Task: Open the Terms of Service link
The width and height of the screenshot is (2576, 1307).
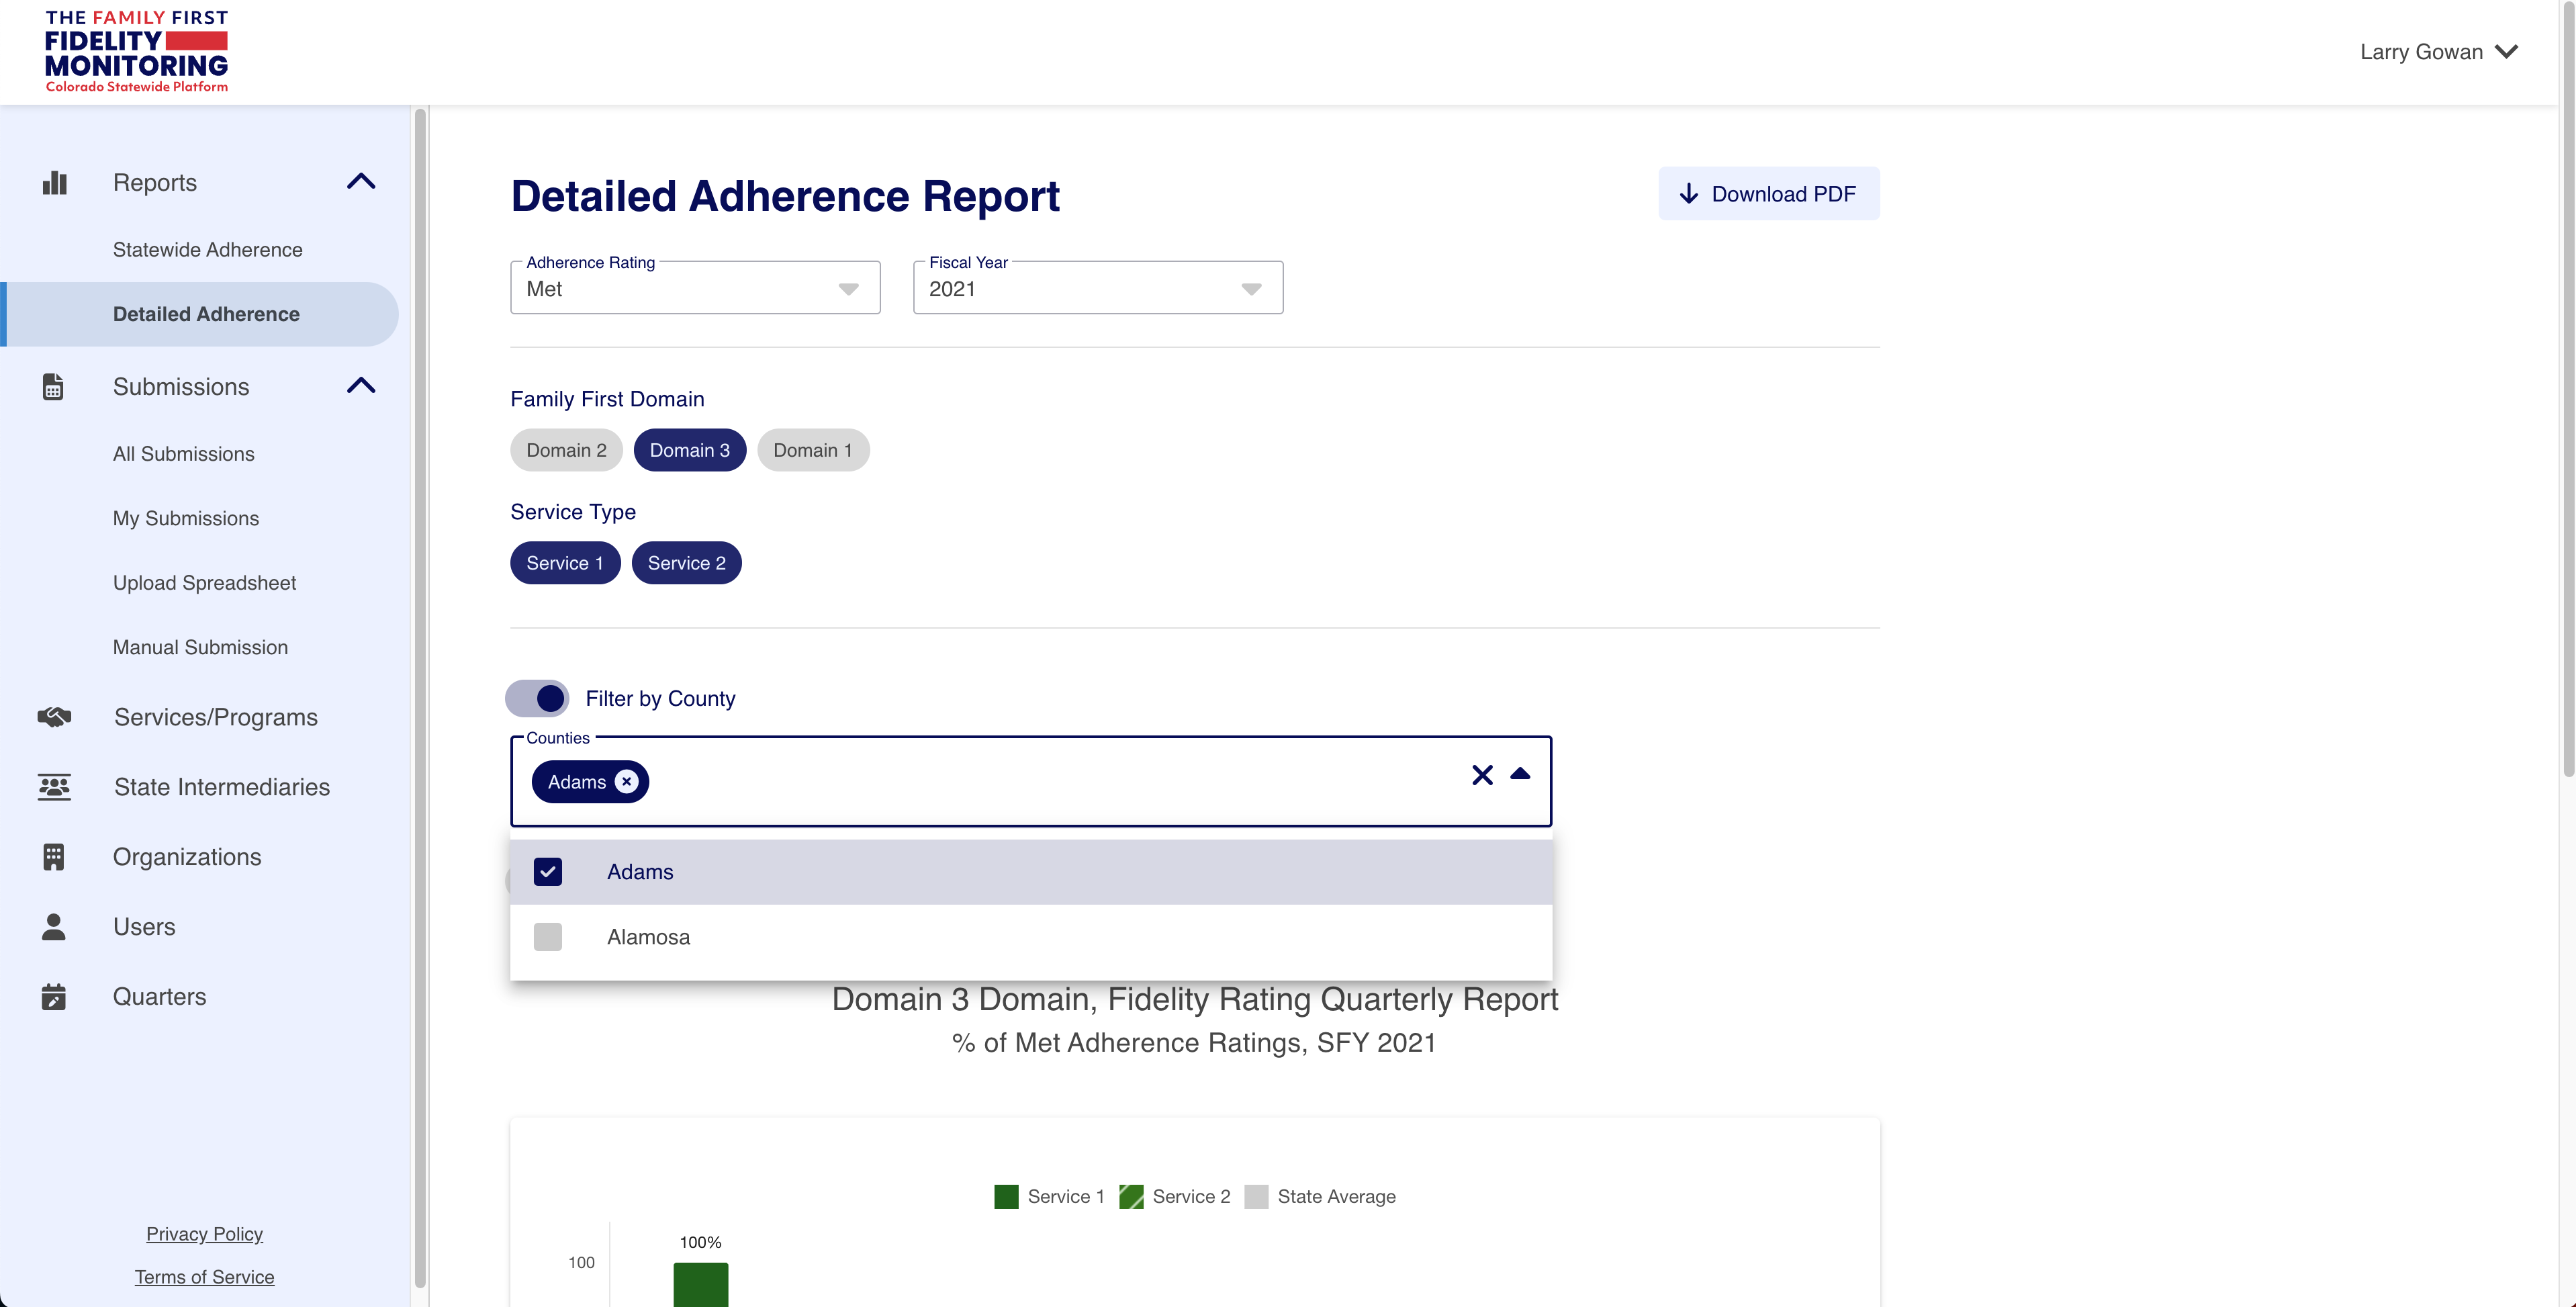Action: [205, 1277]
